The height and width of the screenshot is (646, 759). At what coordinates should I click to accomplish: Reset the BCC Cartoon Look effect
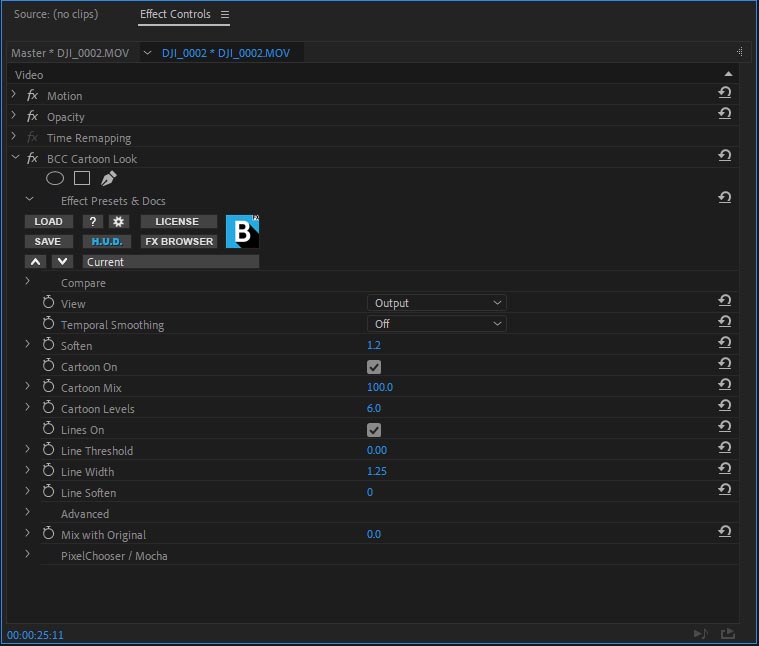[x=724, y=155]
